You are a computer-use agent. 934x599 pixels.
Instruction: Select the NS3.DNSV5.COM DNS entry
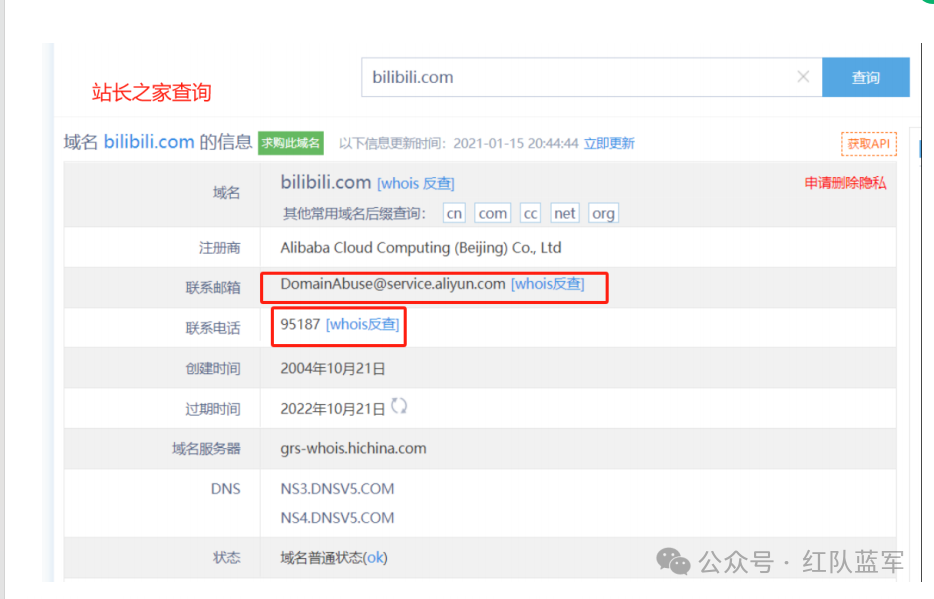click(337, 489)
